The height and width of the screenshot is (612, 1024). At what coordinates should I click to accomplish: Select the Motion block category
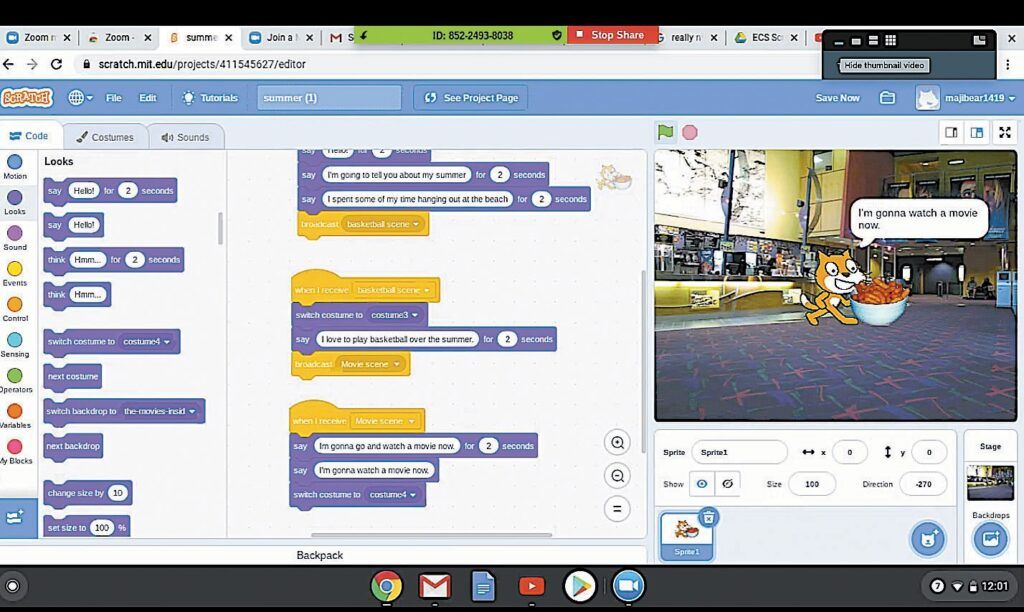tap(14, 167)
